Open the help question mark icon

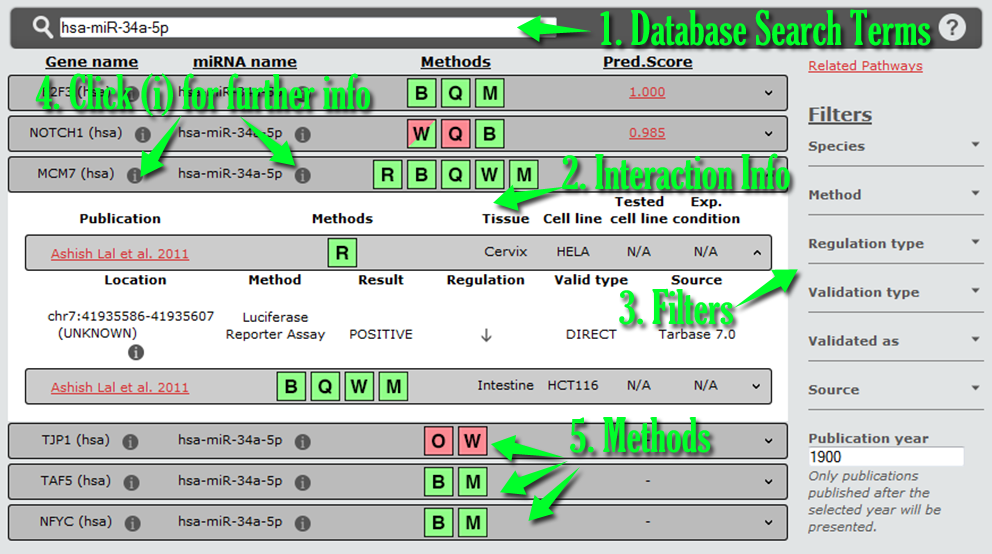[x=952, y=27]
